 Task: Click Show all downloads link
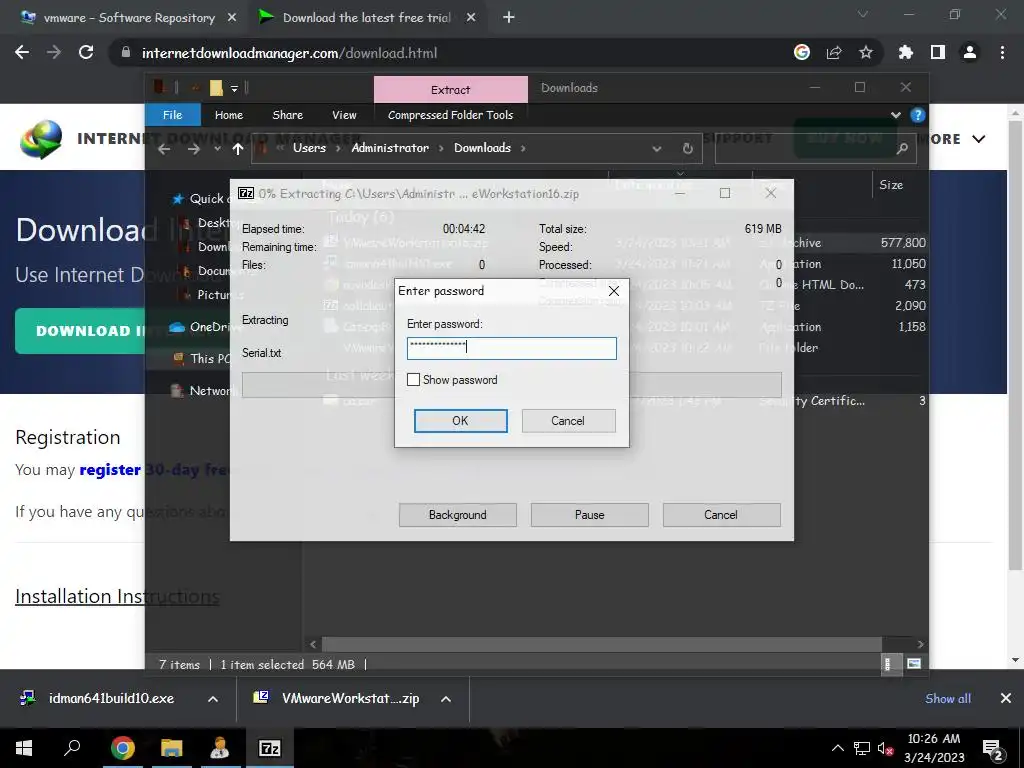pyautogui.click(x=948, y=698)
